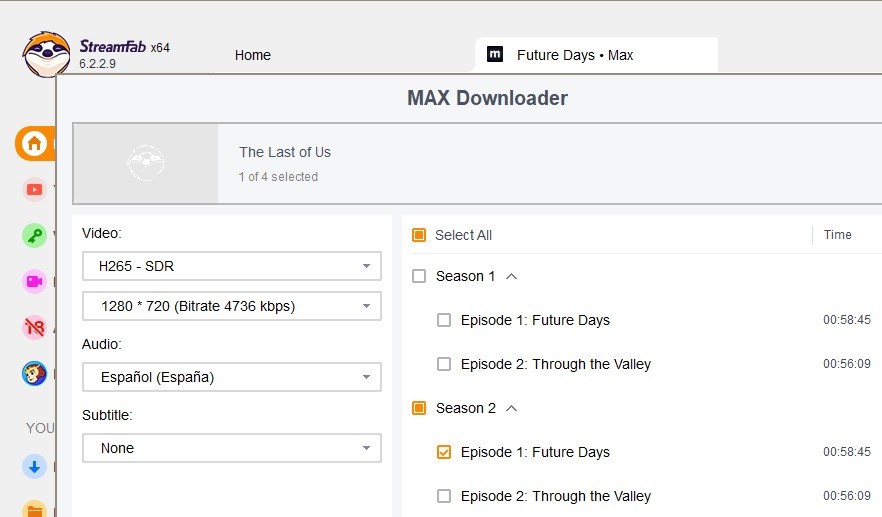The height and width of the screenshot is (517, 882).
Task: Click the Season 2 label
Action: 466,408
